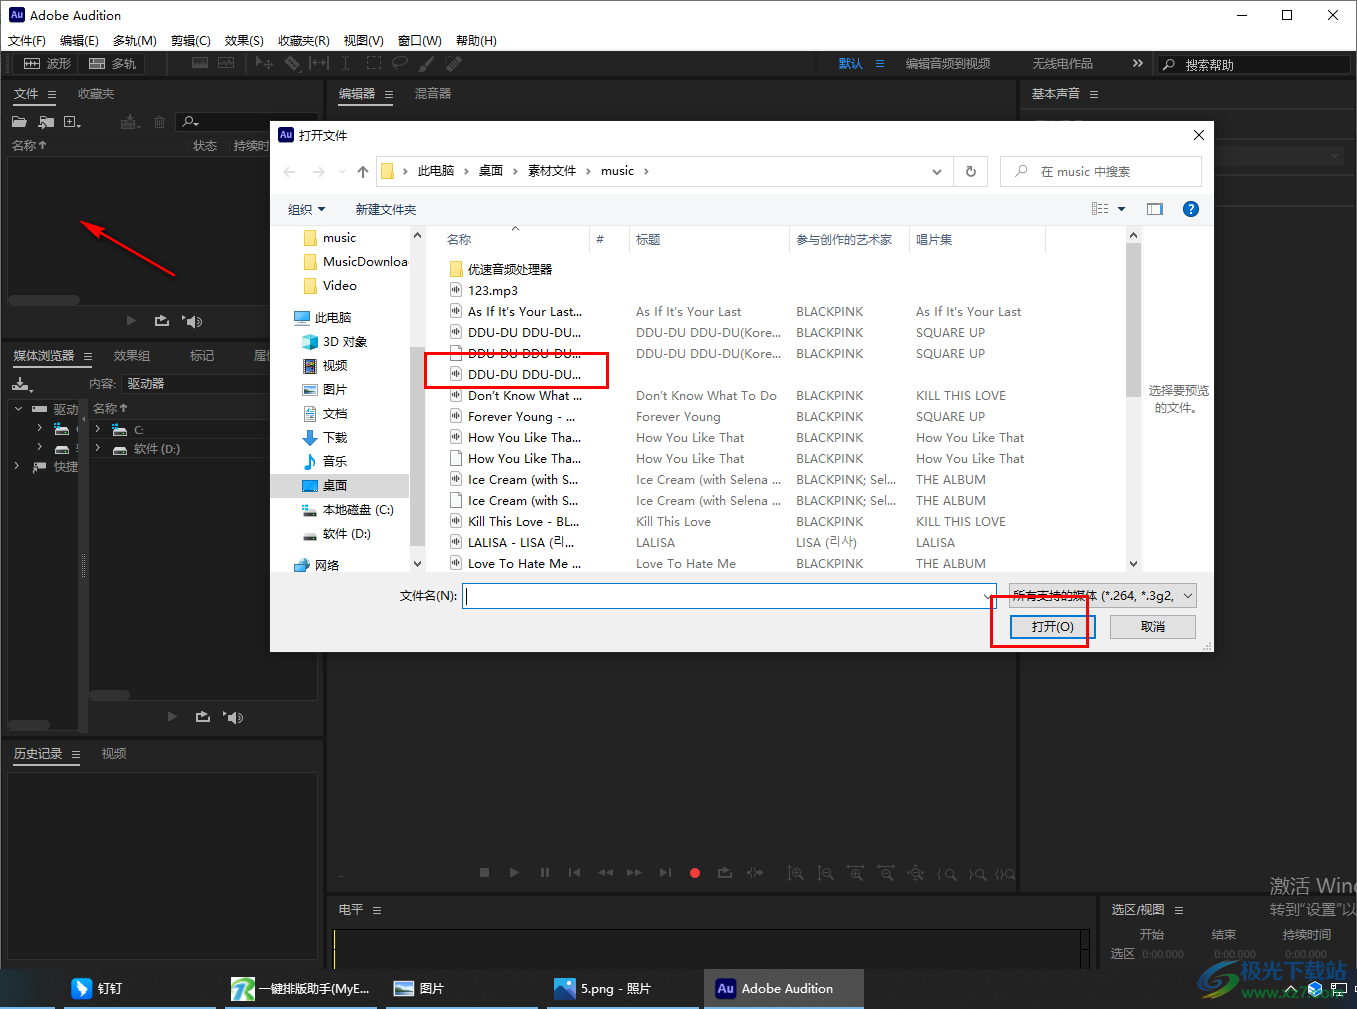
Task: Refresh the music folder in dialog
Action: (x=970, y=171)
